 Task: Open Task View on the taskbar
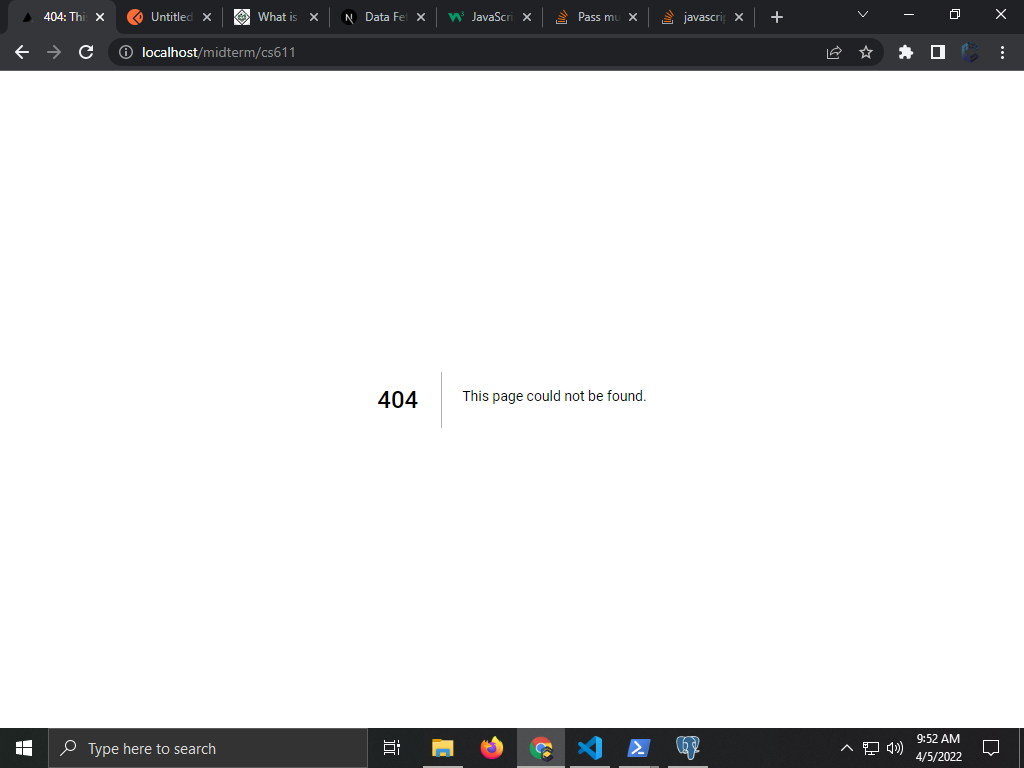coord(392,748)
